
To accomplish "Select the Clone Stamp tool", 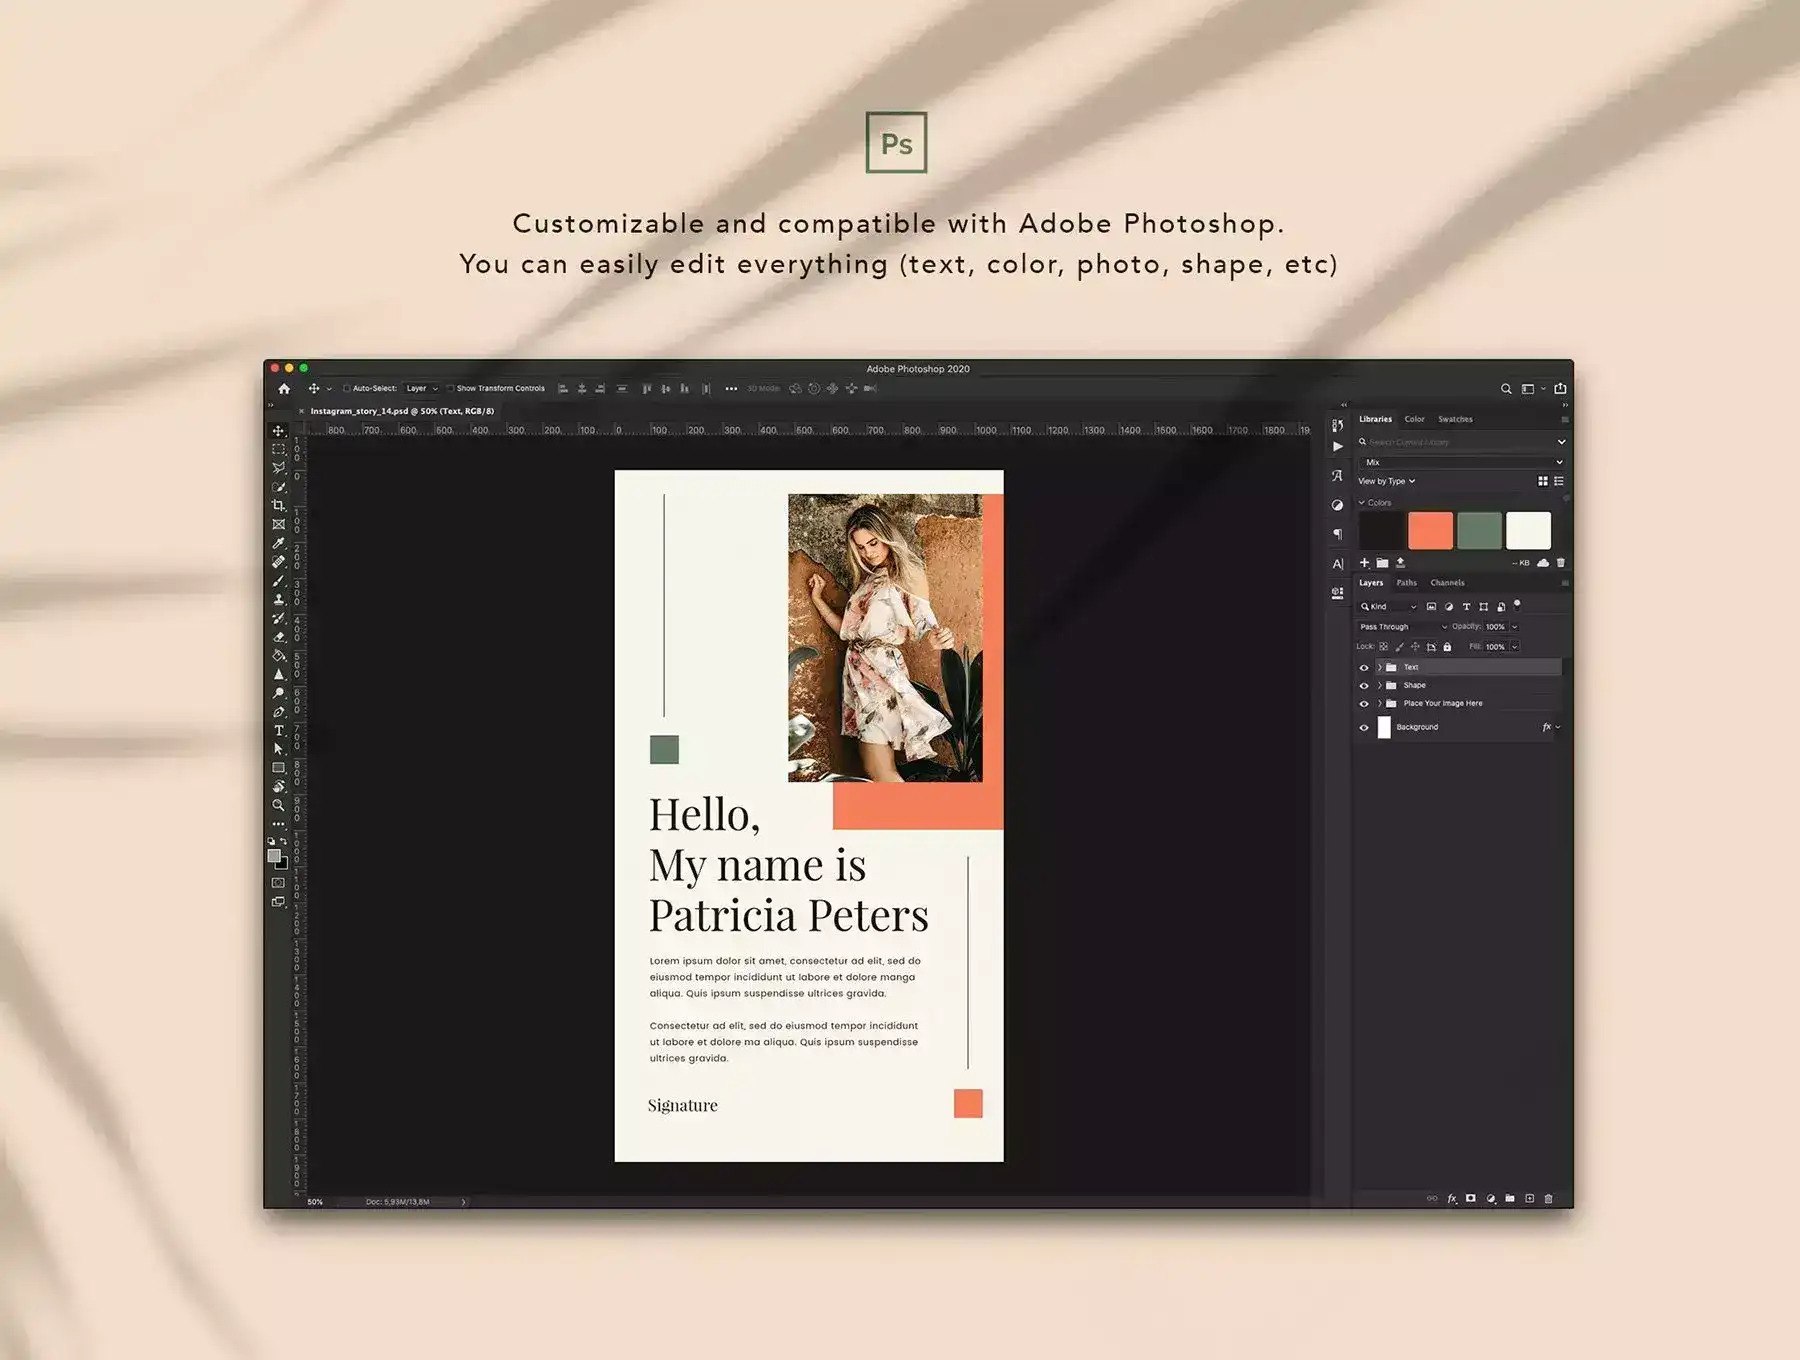I will coord(279,600).
